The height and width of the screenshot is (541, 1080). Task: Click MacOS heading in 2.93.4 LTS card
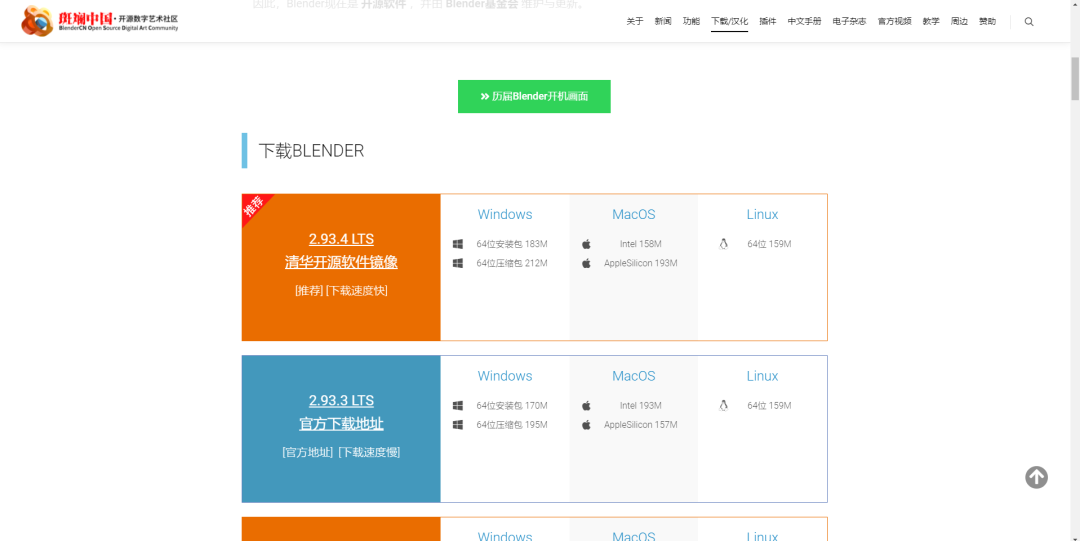click(x=634, y=214)
